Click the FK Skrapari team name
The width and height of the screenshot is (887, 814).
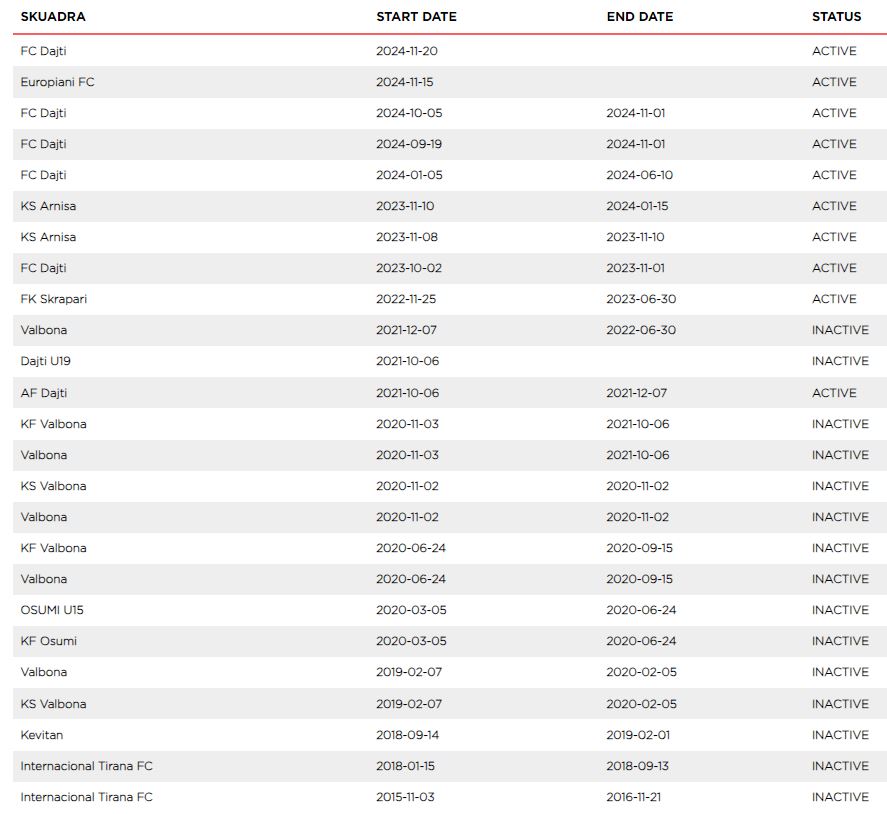(x=54, y=299)
